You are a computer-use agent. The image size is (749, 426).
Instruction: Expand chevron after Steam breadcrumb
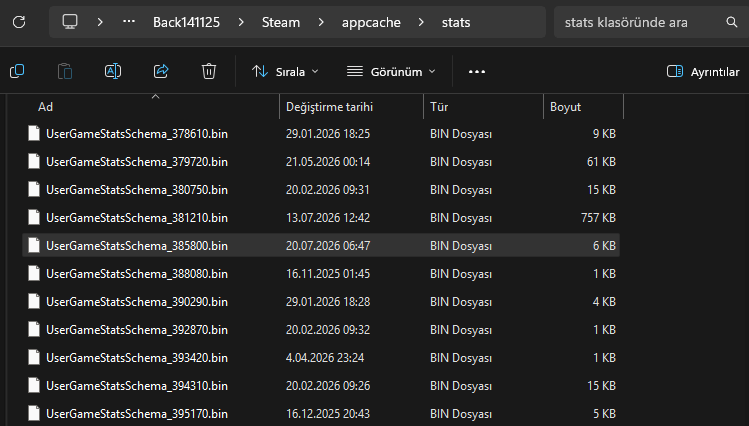click(x=321, y=22)
